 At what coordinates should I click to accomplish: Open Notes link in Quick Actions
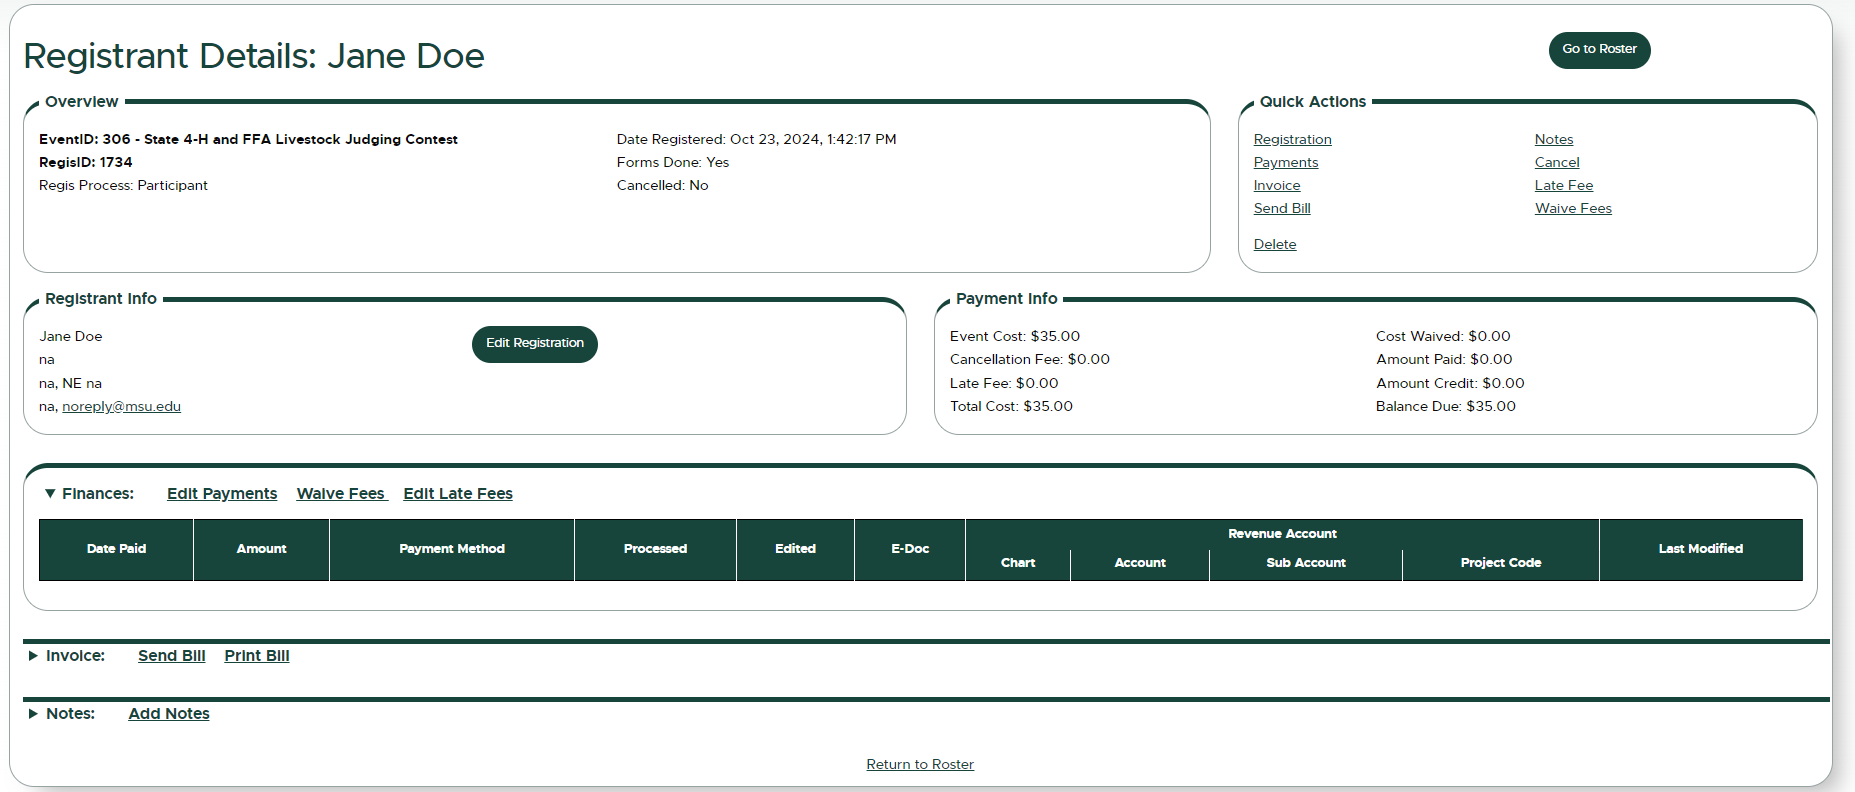point(1553,140)
